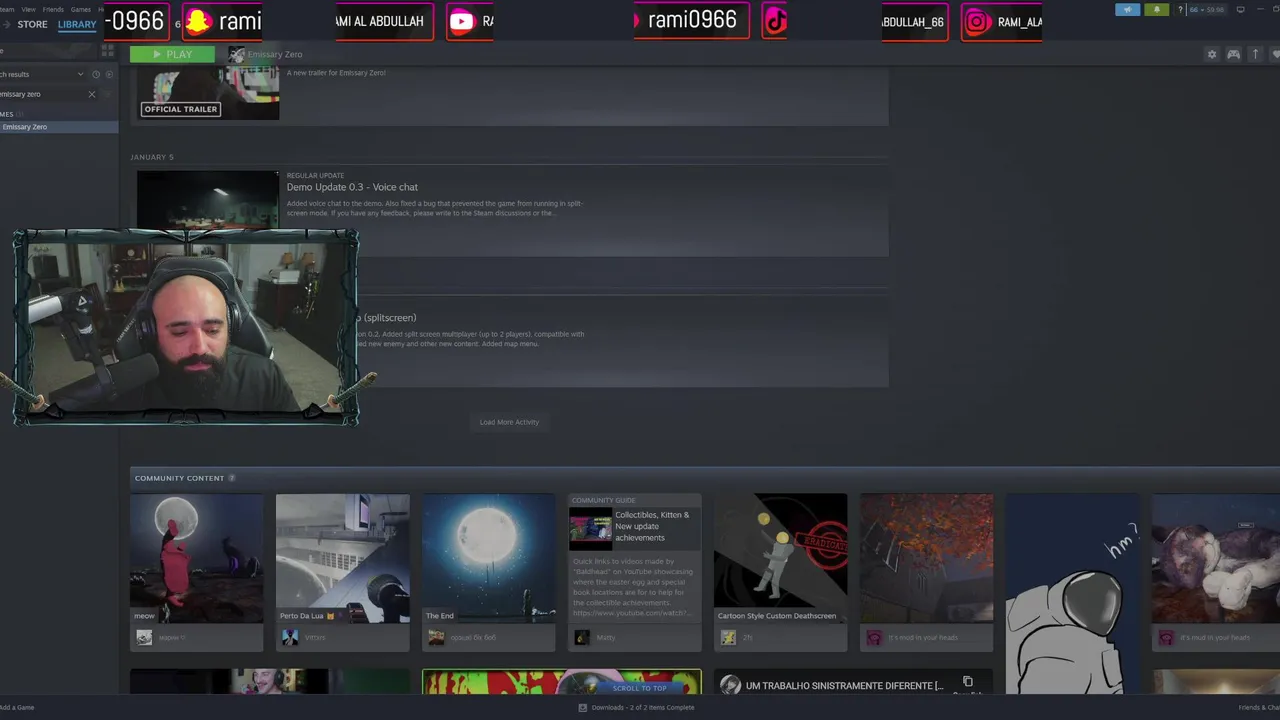The image size is (1280, 720).
Task: Open the controller configuration icon
Action: 1234,54
